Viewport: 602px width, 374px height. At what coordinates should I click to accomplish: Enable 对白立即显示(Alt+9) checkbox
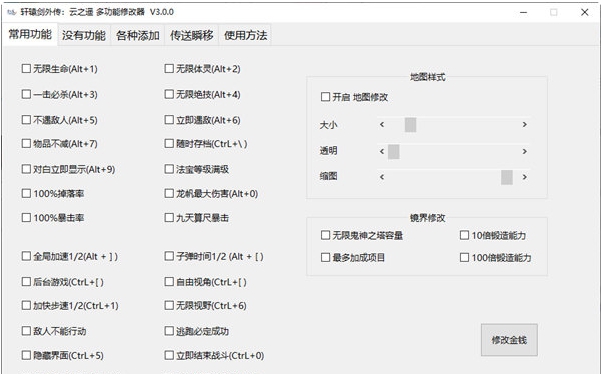pos(26,169)
